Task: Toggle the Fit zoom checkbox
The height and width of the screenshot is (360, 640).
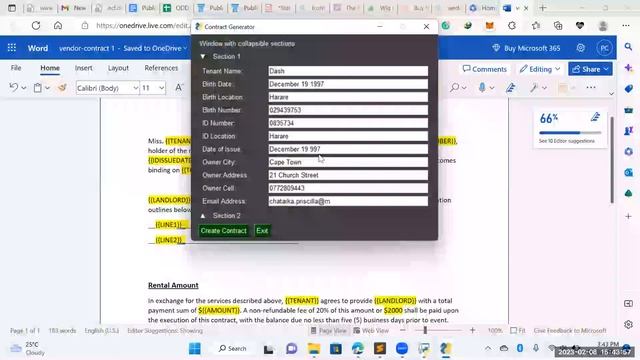Action: [x=513, y=330]
